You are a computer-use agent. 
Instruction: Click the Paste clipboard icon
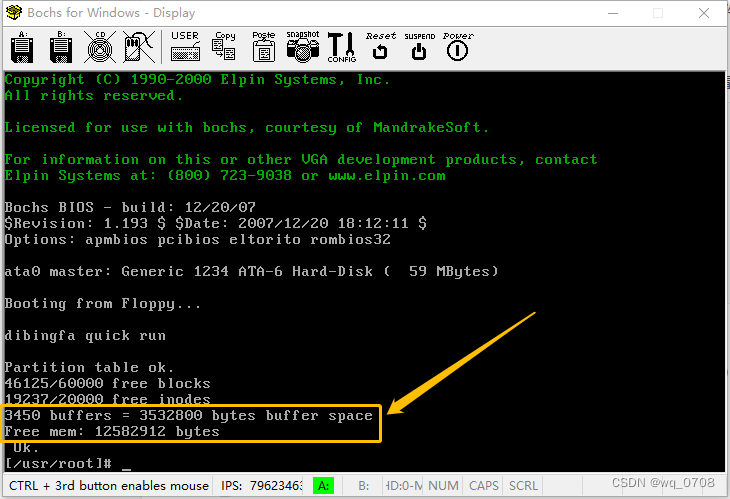point(264,47)
